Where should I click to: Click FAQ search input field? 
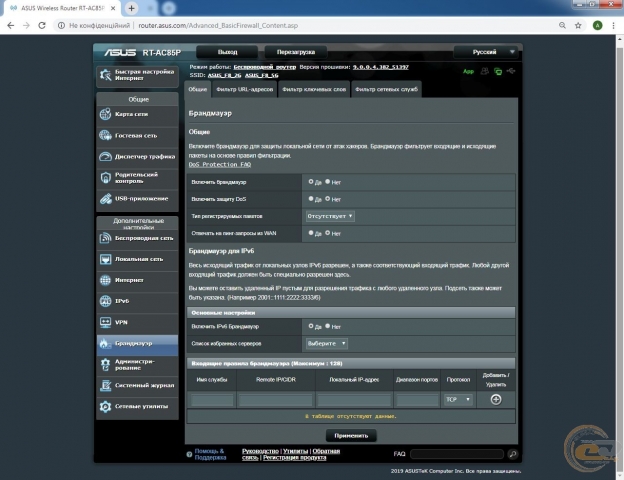click(457, 454)
